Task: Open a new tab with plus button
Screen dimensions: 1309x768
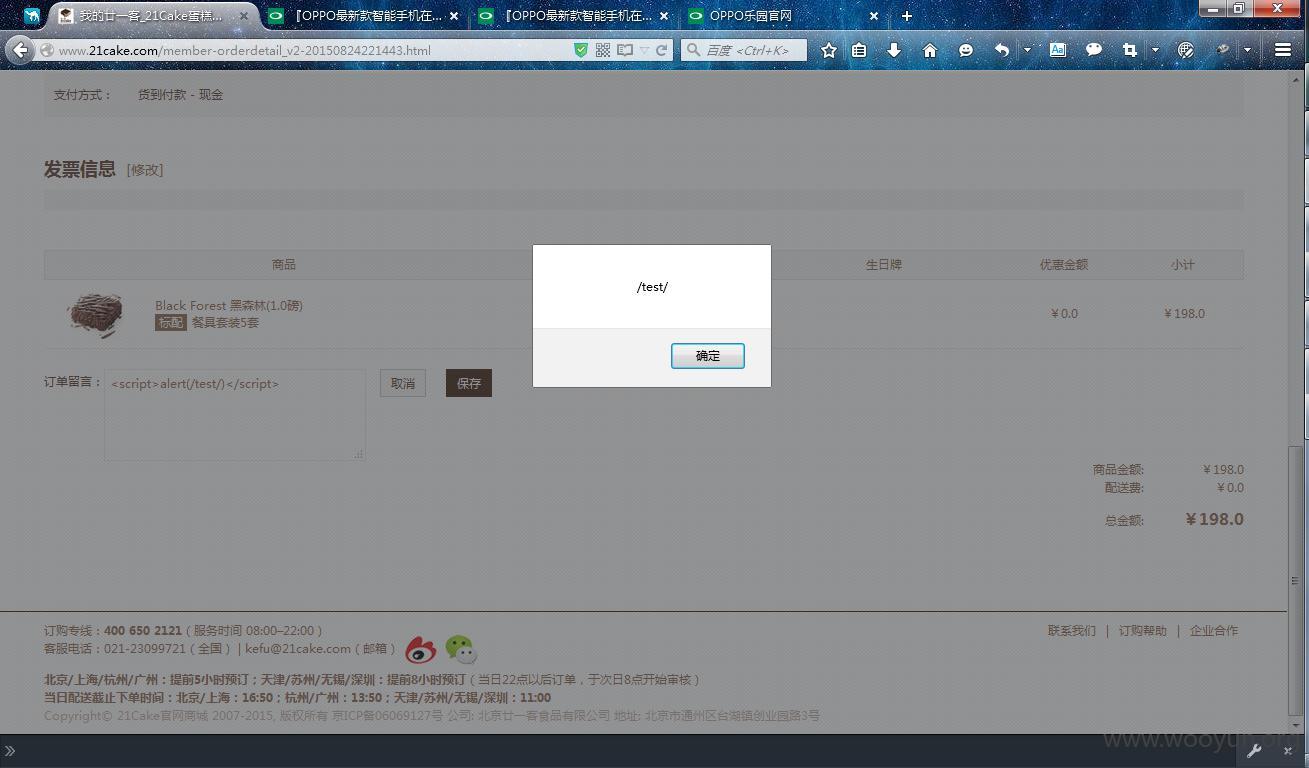Action: click(x=907, y=16)
